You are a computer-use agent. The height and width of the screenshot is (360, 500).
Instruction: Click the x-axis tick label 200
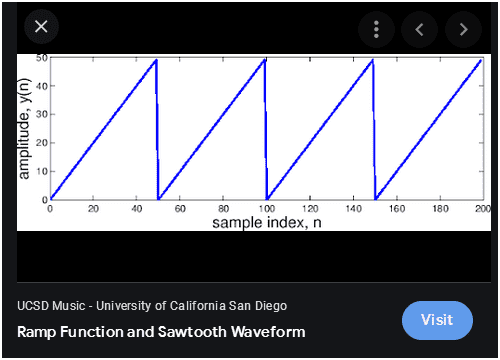pos(483,209)
